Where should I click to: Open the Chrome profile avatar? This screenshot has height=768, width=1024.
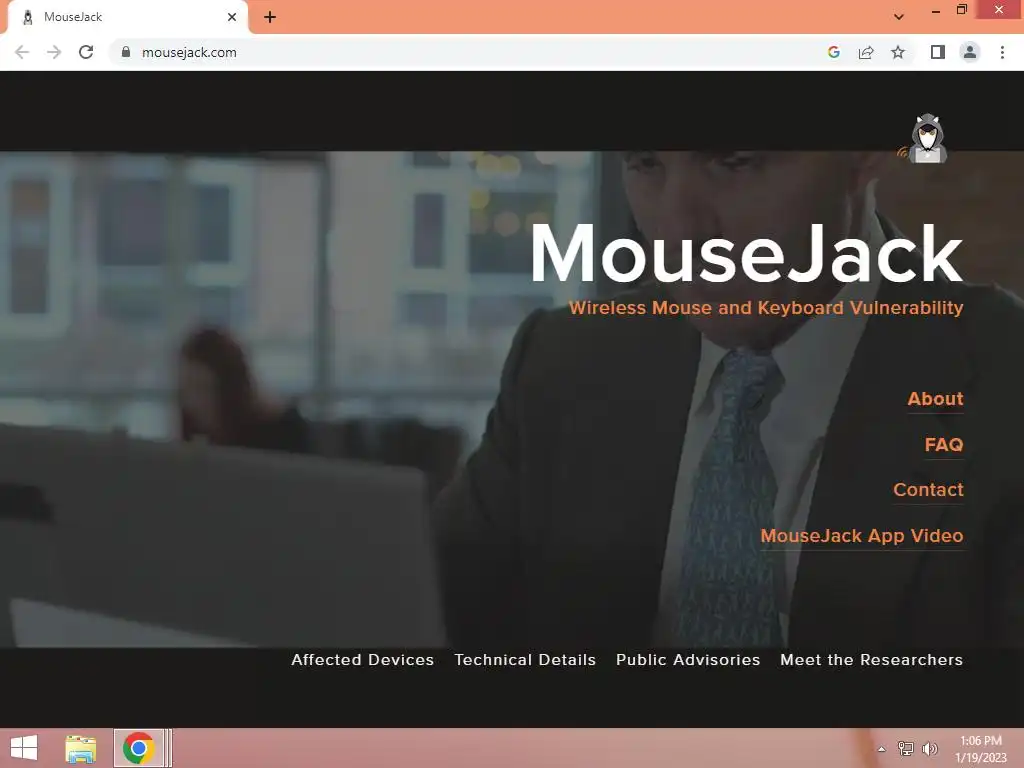970,52
